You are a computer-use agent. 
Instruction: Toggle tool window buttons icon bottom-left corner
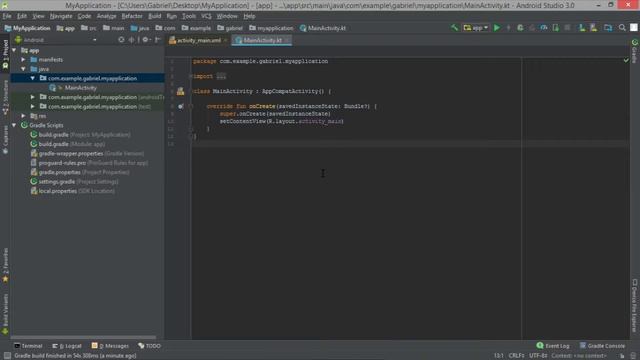pos(7,356)
